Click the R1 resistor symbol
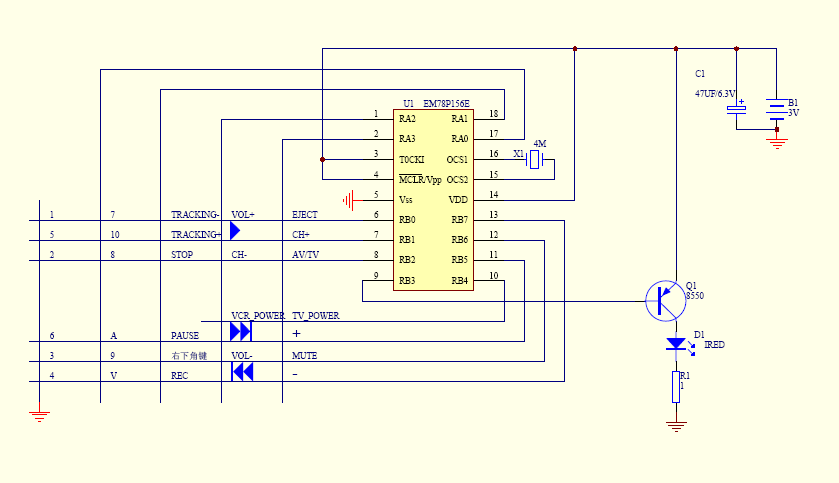 click(x=676, y=387)
